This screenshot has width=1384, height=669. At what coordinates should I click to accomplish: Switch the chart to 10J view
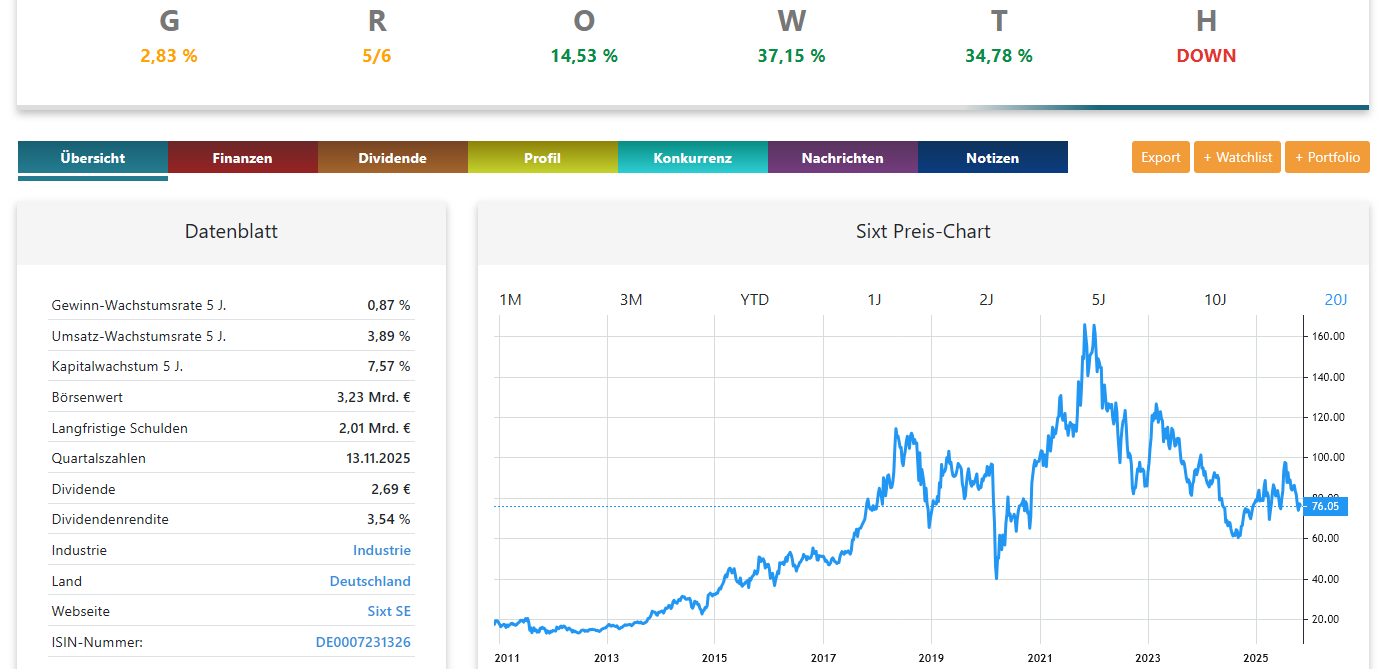[1214, 298]
